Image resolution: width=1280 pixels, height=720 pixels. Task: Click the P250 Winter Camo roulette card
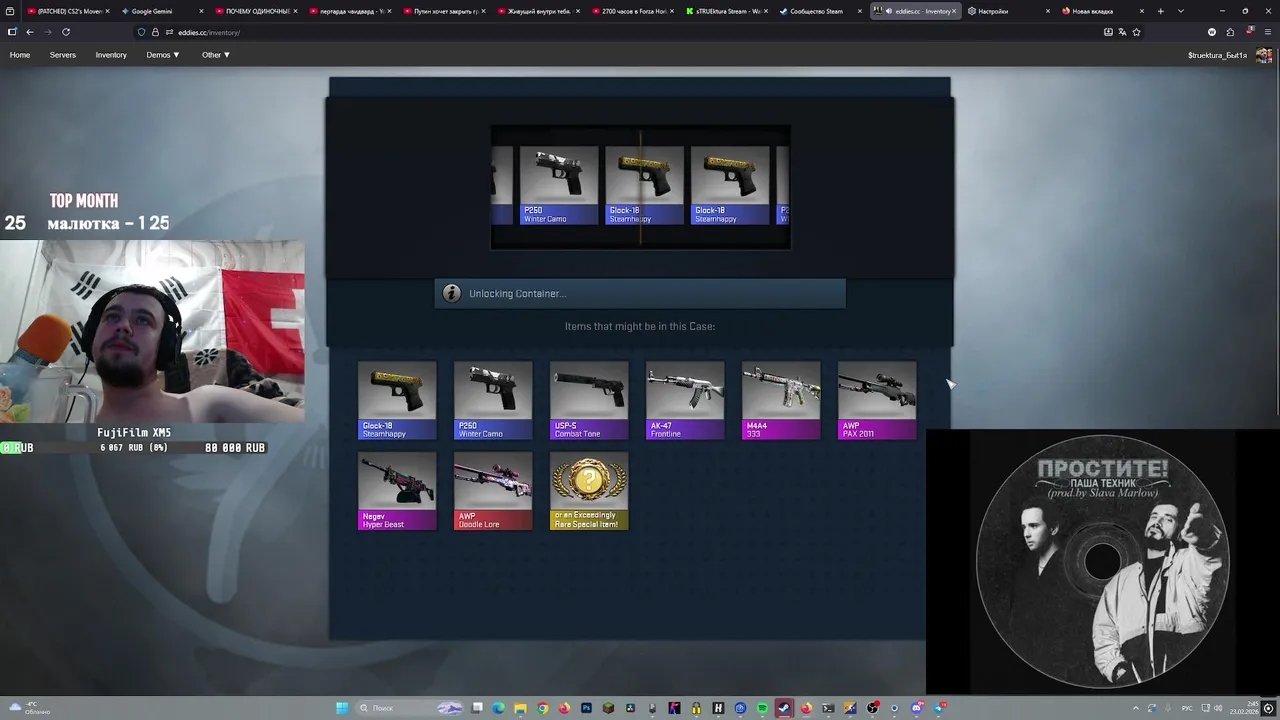click(559, 186)
